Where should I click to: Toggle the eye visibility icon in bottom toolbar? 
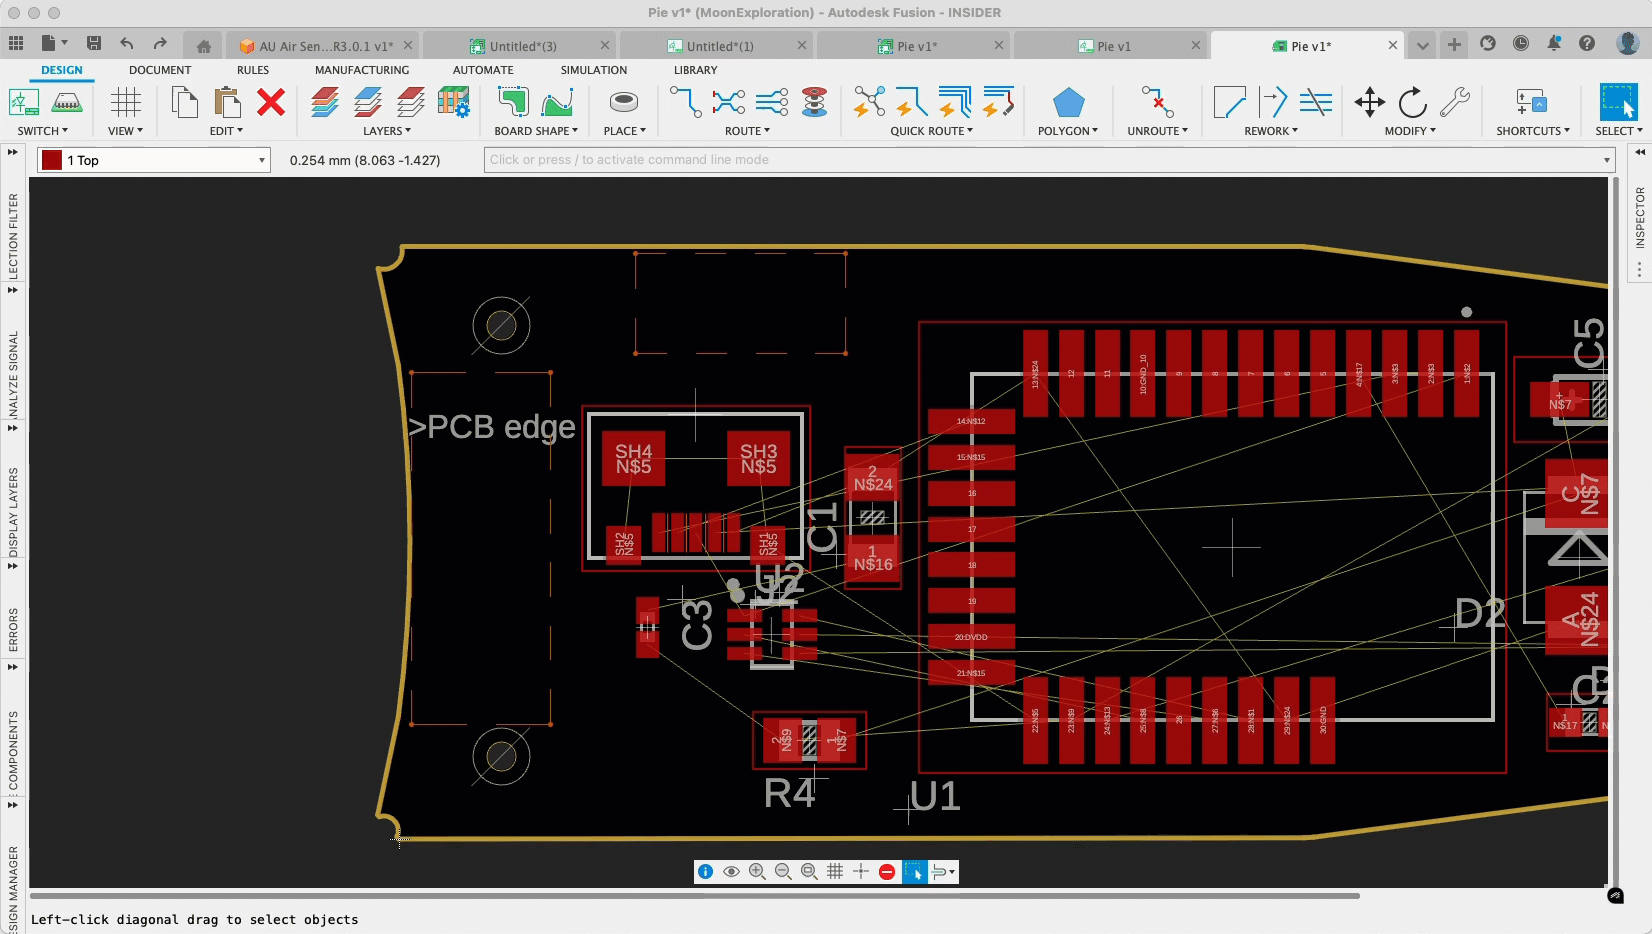coord(731,872)
